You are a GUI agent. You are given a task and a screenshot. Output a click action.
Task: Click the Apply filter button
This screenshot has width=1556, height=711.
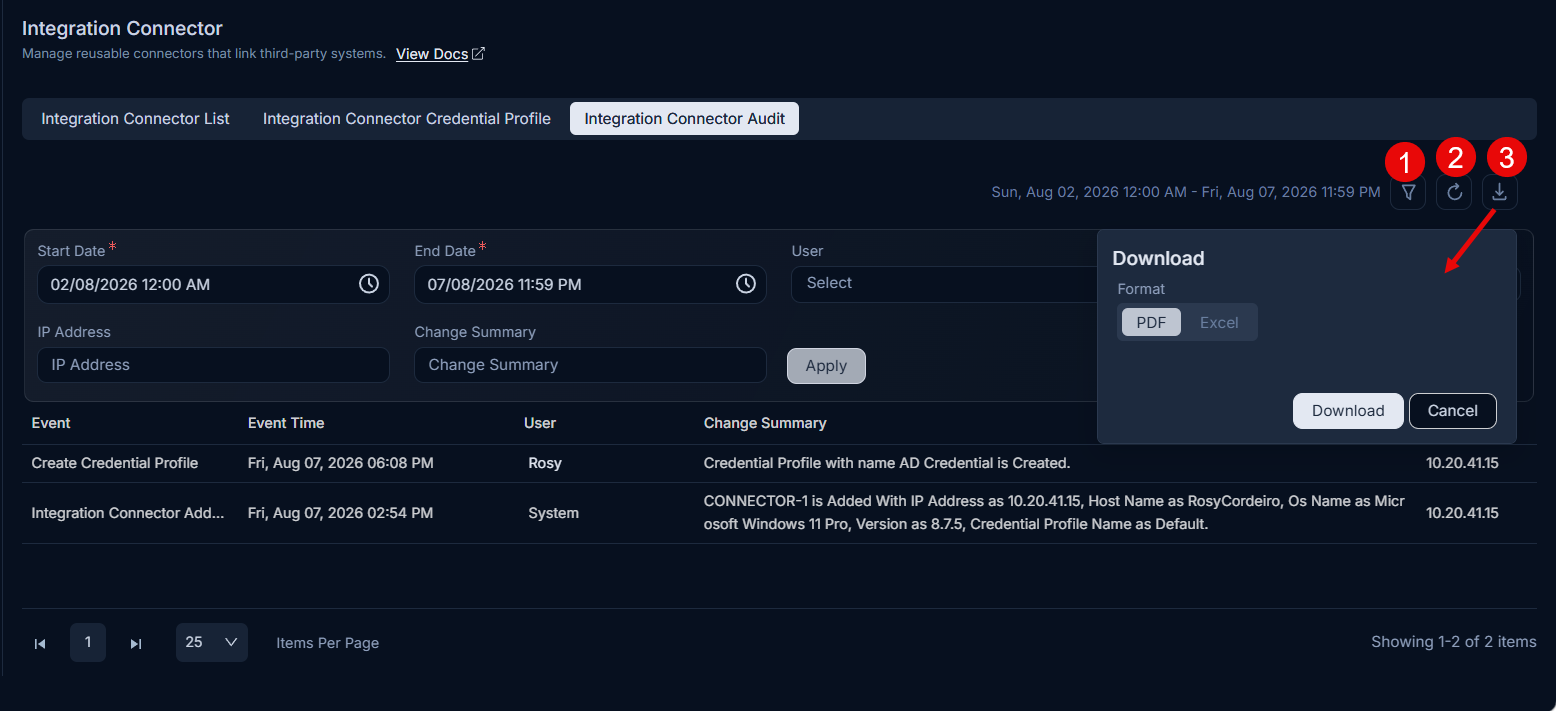(x=826, y=366)
